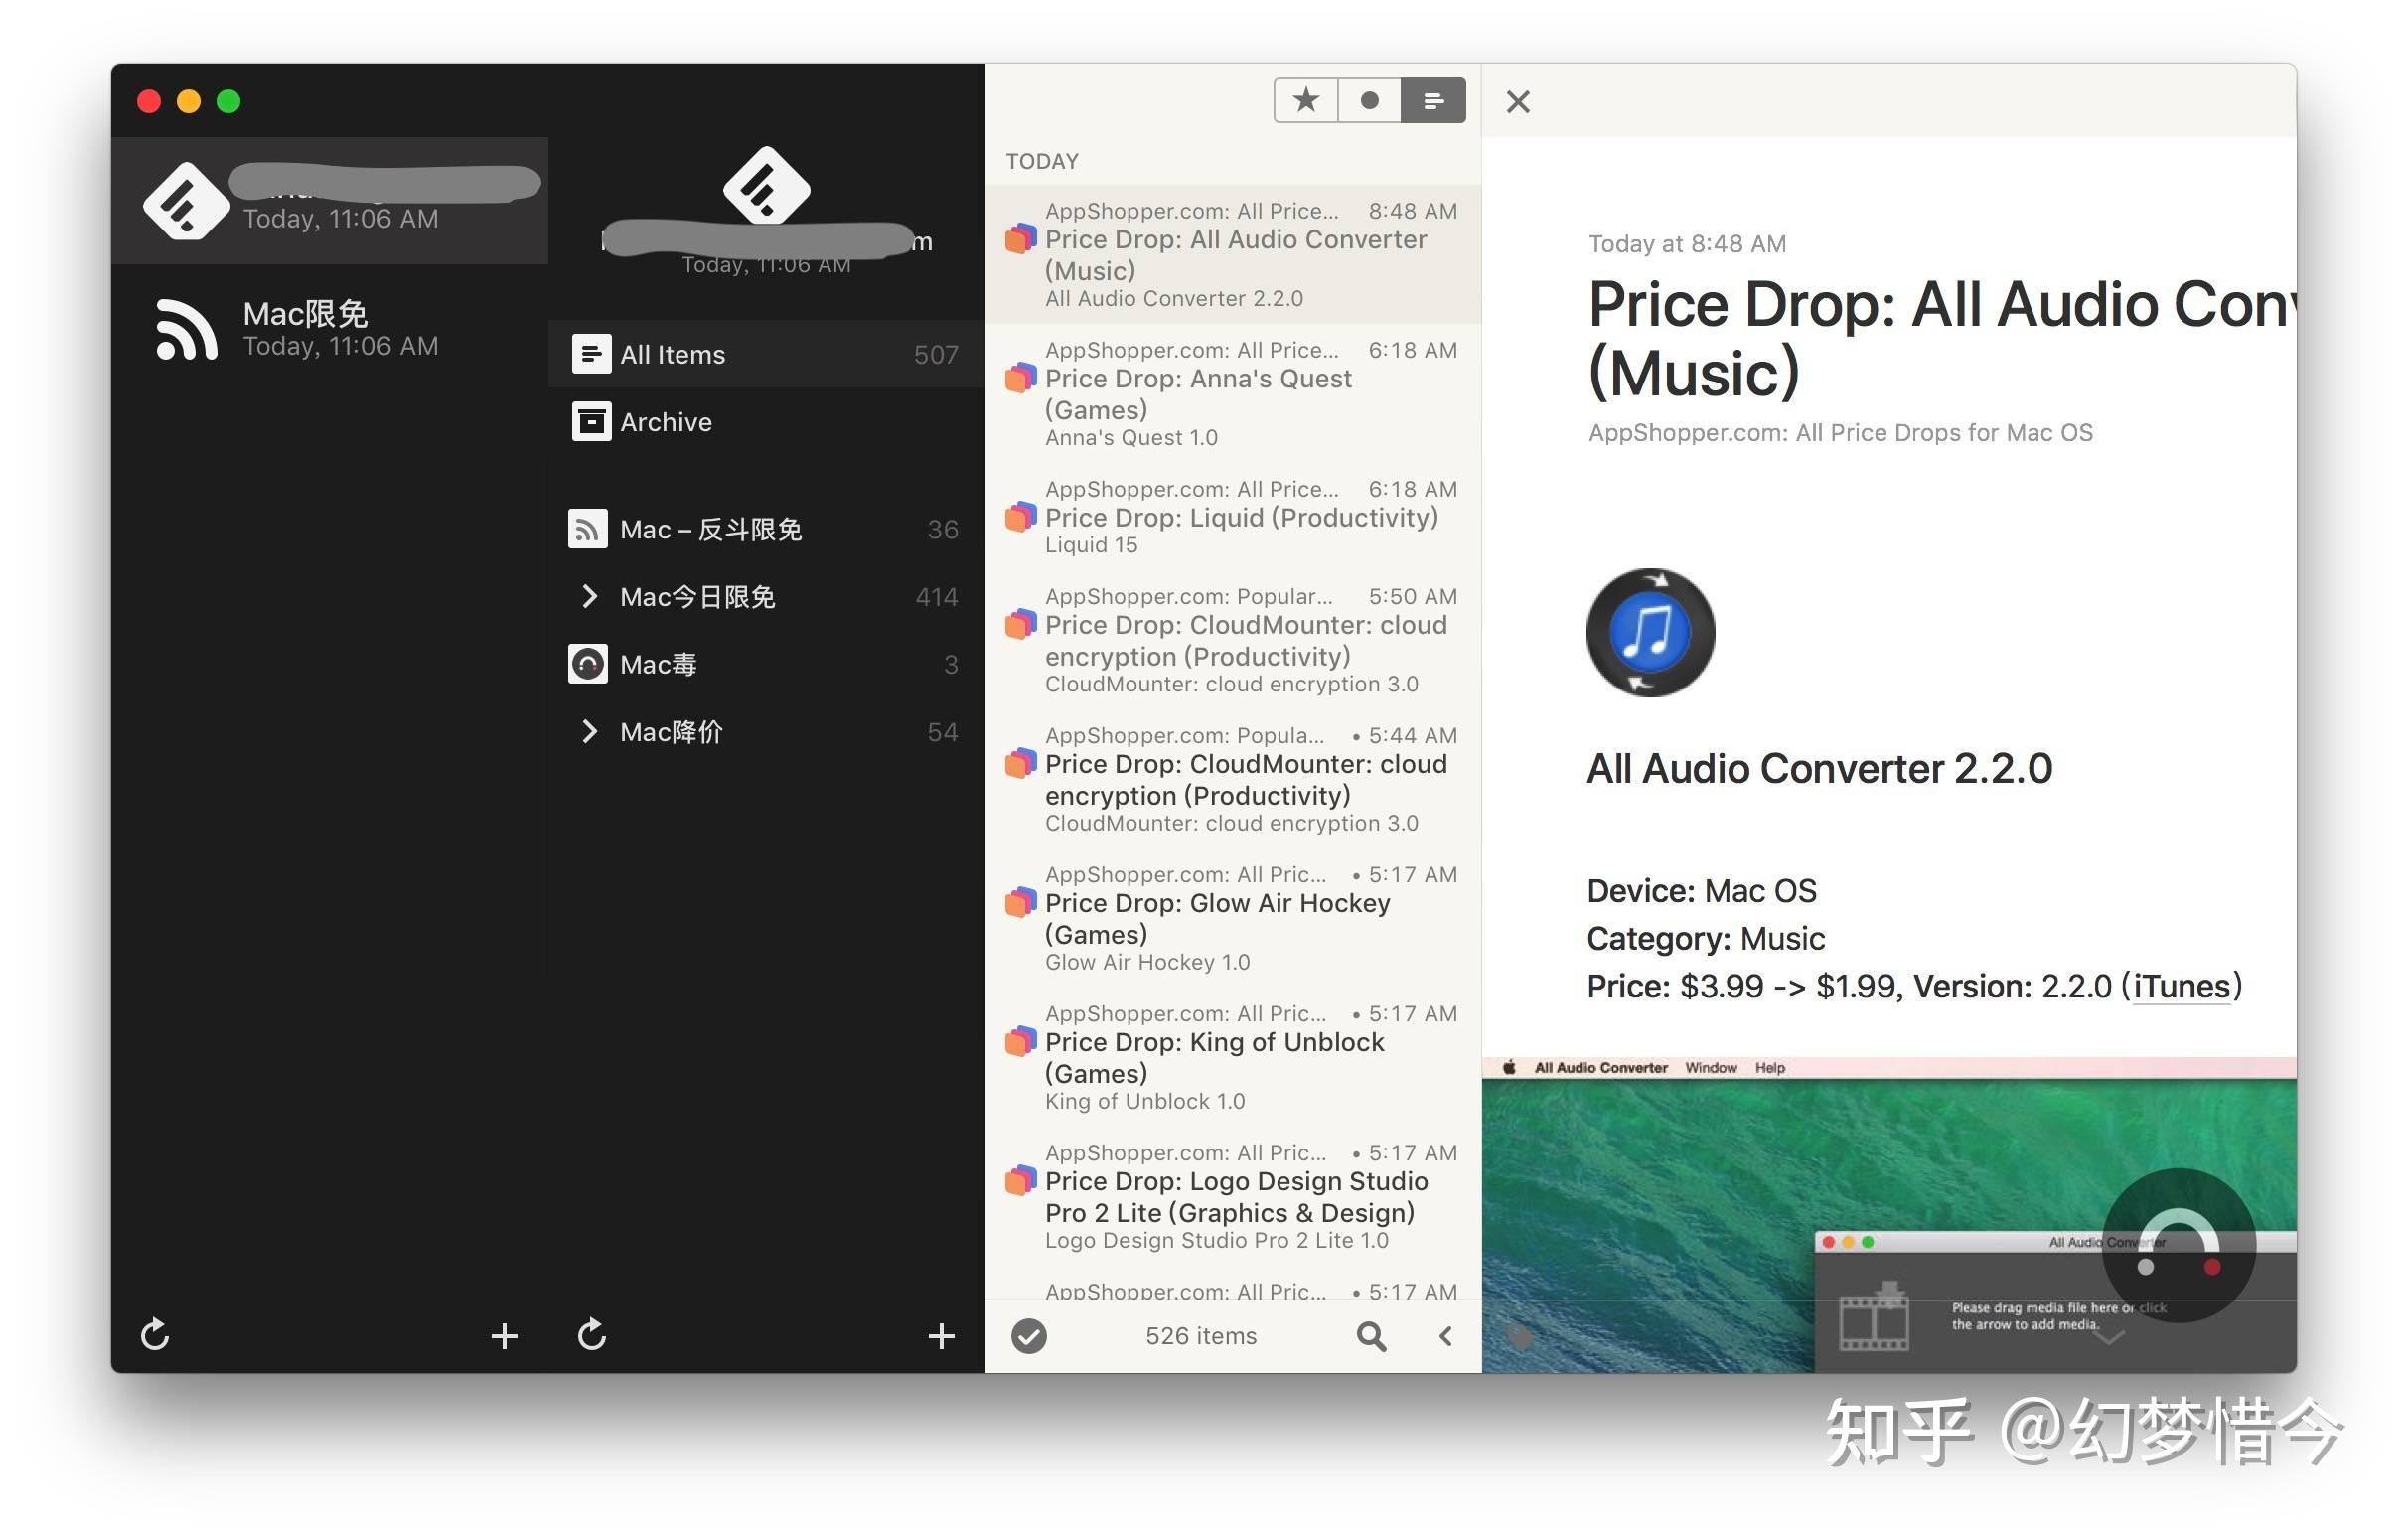The width and height of the screenshot is (2408, 1532).
Task: Open Logo Design Studio Pro 2 Lite article
Action: [1233, 1195]
